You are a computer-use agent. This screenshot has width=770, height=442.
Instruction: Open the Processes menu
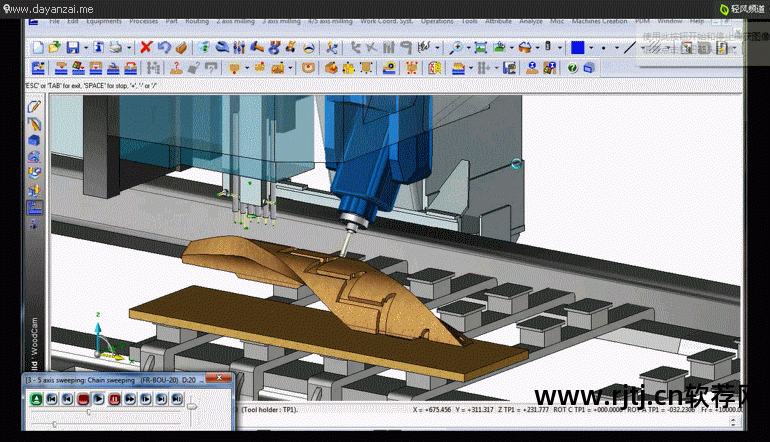(144, 21)
